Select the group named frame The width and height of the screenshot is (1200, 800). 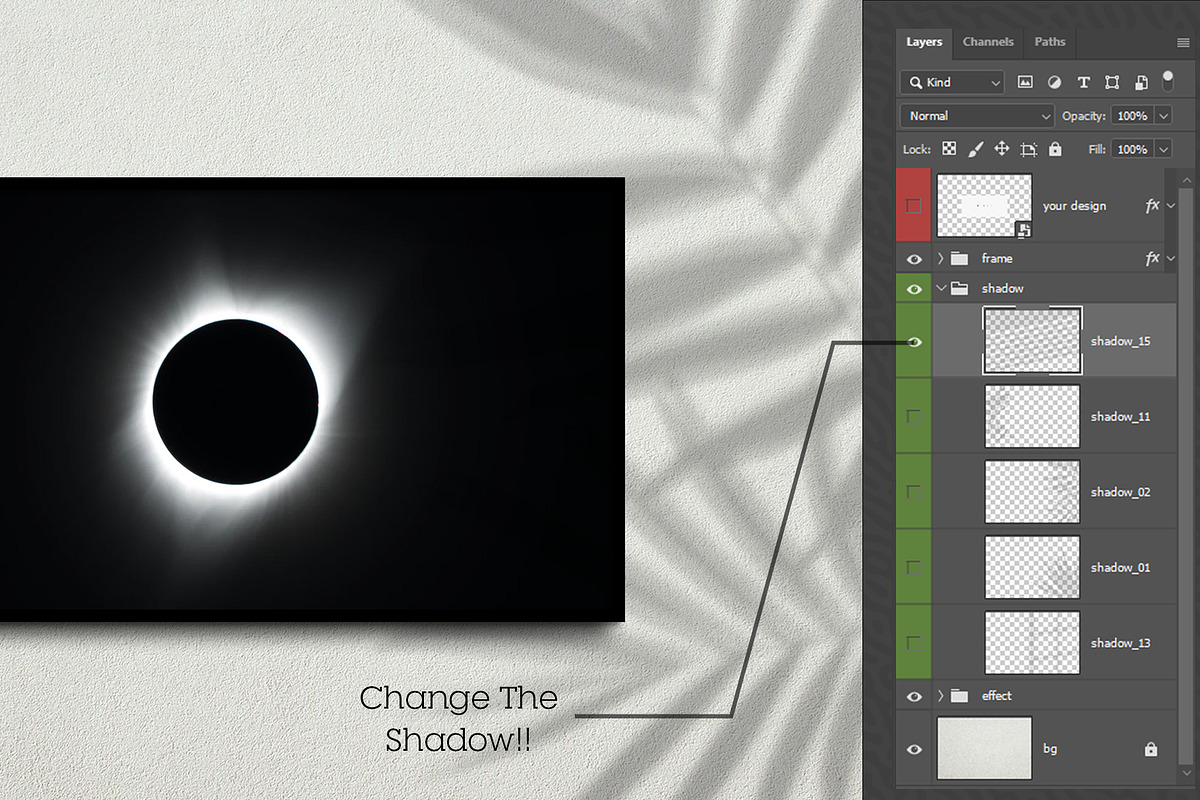[x=997, y=258]
